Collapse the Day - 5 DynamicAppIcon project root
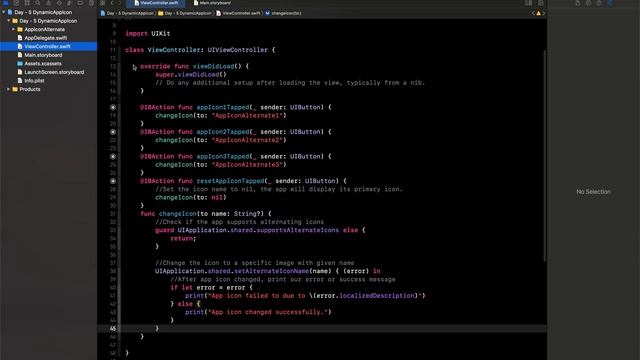The height and width of the screenshot is (360, 640). pos(4,12)
